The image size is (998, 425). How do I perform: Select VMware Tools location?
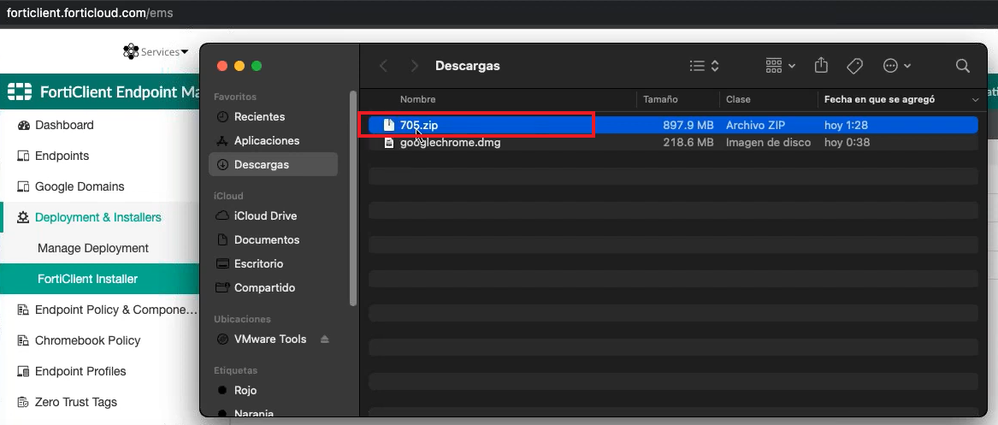pos(270,339)
